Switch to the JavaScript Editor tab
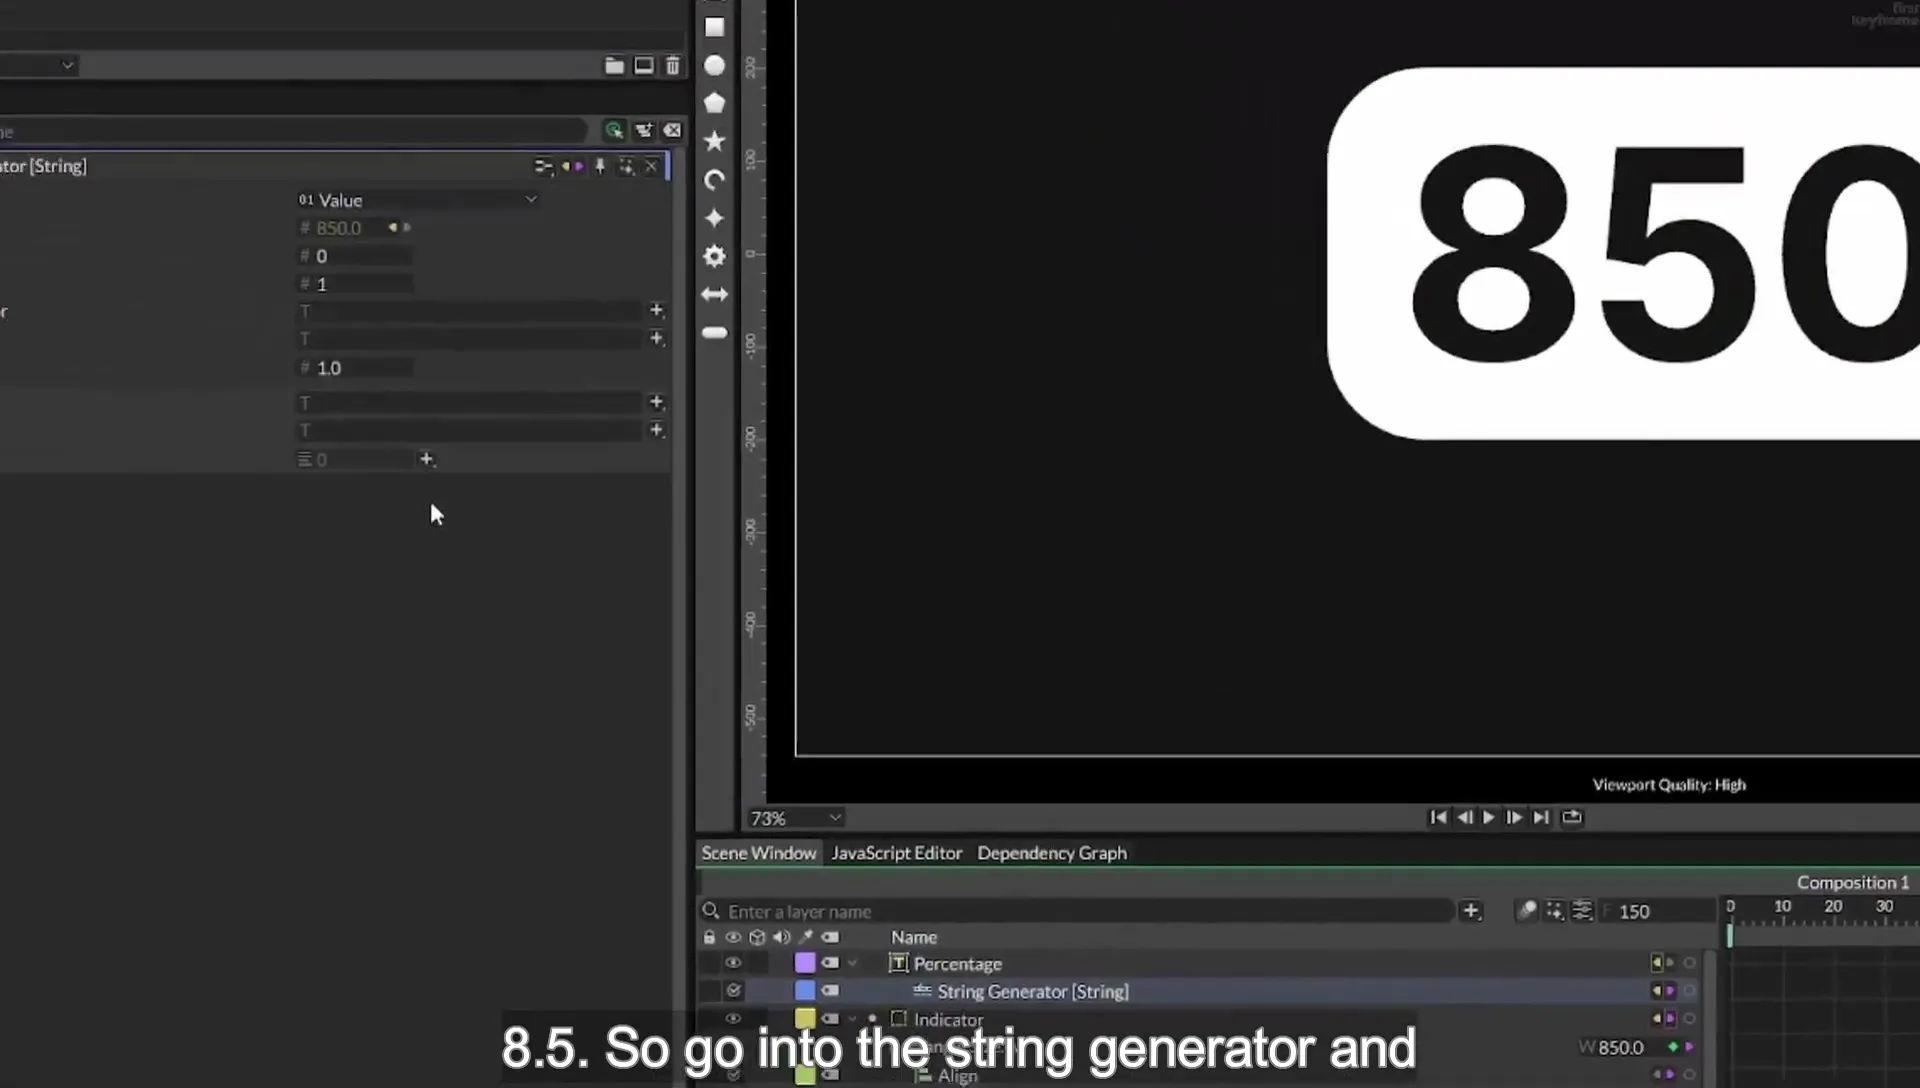1920x1088 pixels. (896, 853)
